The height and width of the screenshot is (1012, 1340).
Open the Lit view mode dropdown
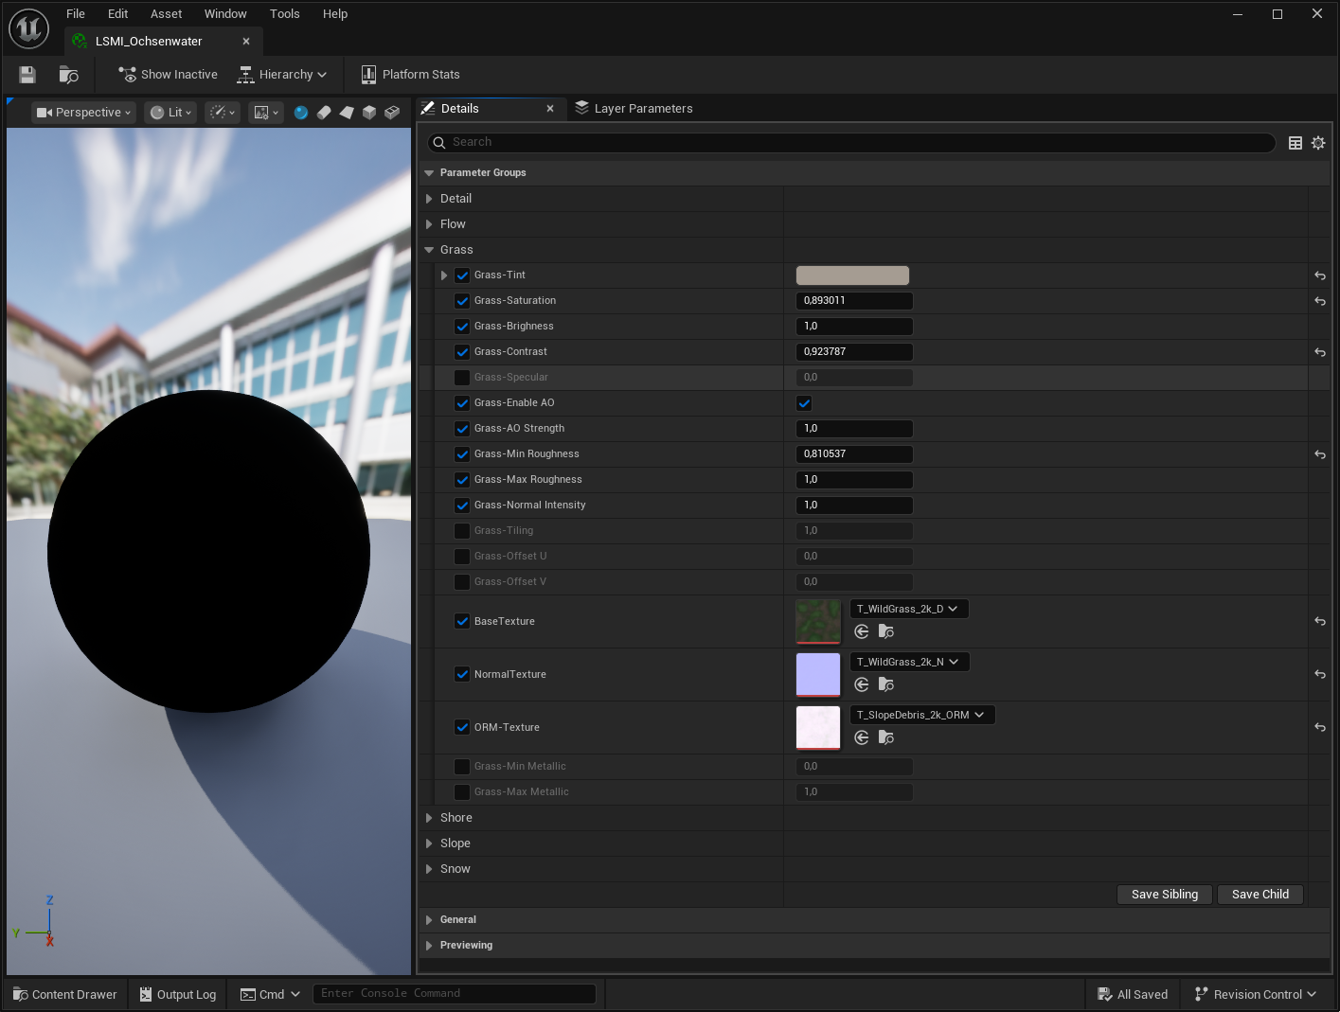click(171, 113)
